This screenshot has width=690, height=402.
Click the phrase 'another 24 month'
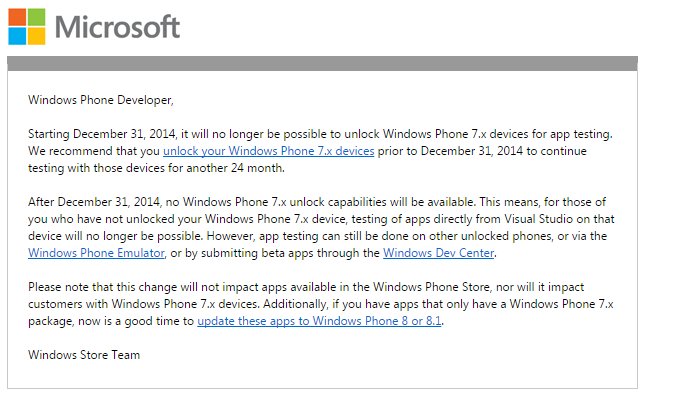click(235, 168)
